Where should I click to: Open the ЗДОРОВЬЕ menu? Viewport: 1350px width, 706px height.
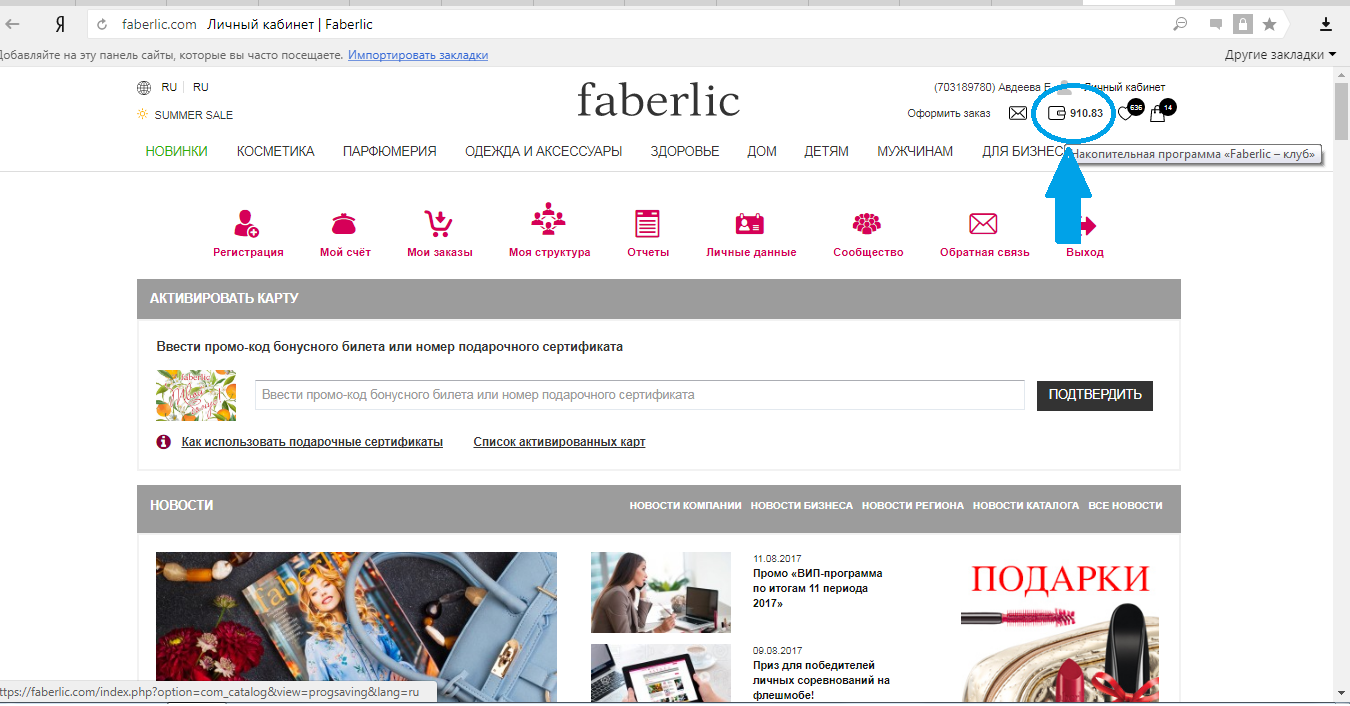tap(684, 151)
